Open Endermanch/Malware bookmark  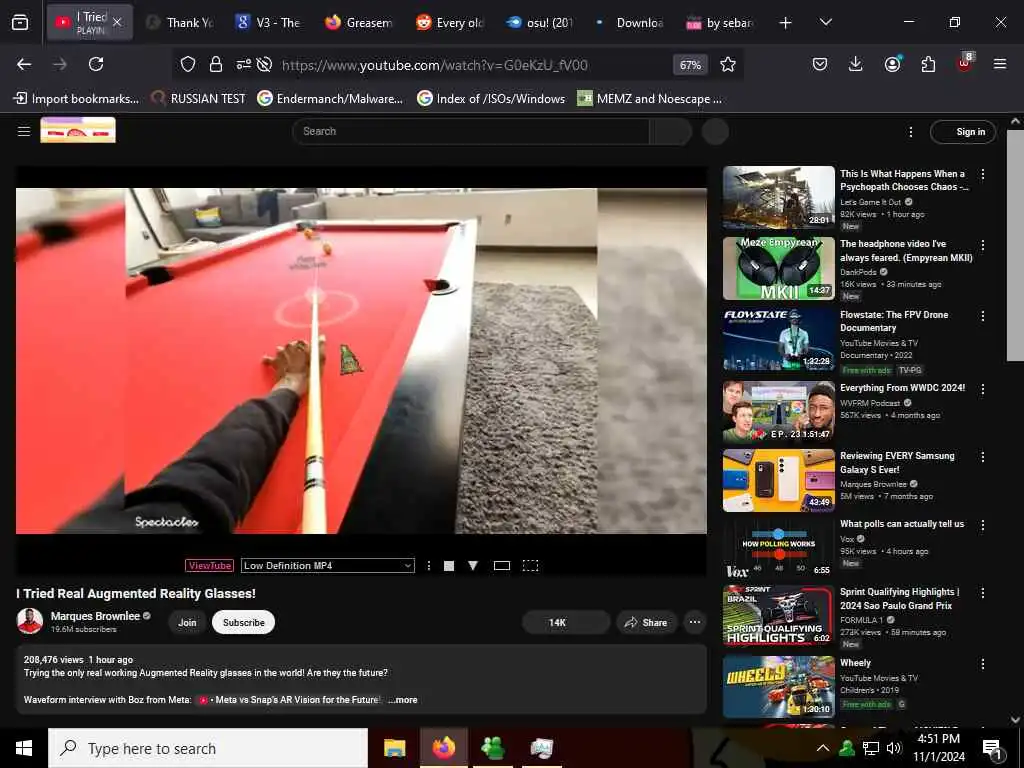330,99
